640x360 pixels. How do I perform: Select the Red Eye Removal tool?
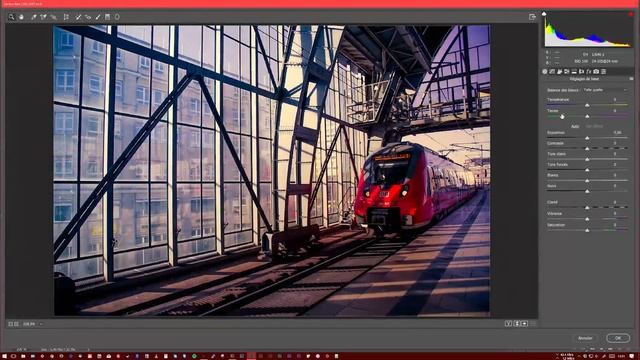[88, 17]
